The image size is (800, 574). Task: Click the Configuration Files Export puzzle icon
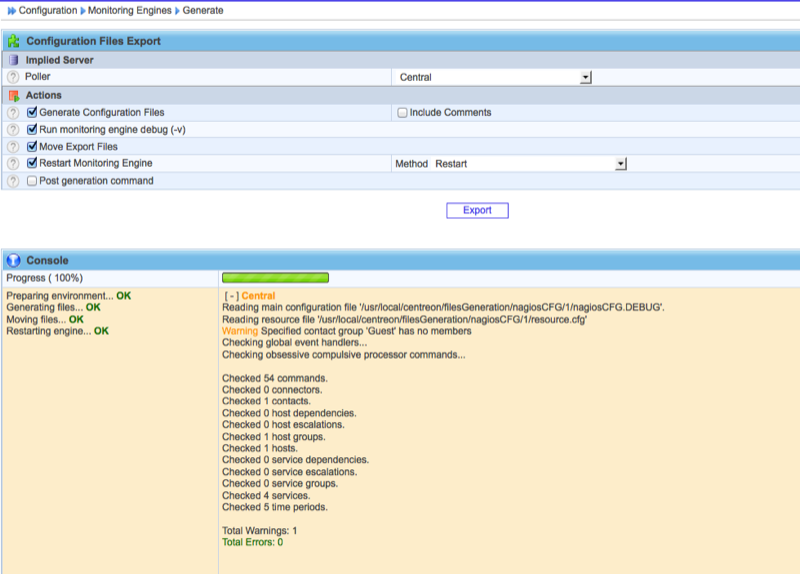coord(14,42)
